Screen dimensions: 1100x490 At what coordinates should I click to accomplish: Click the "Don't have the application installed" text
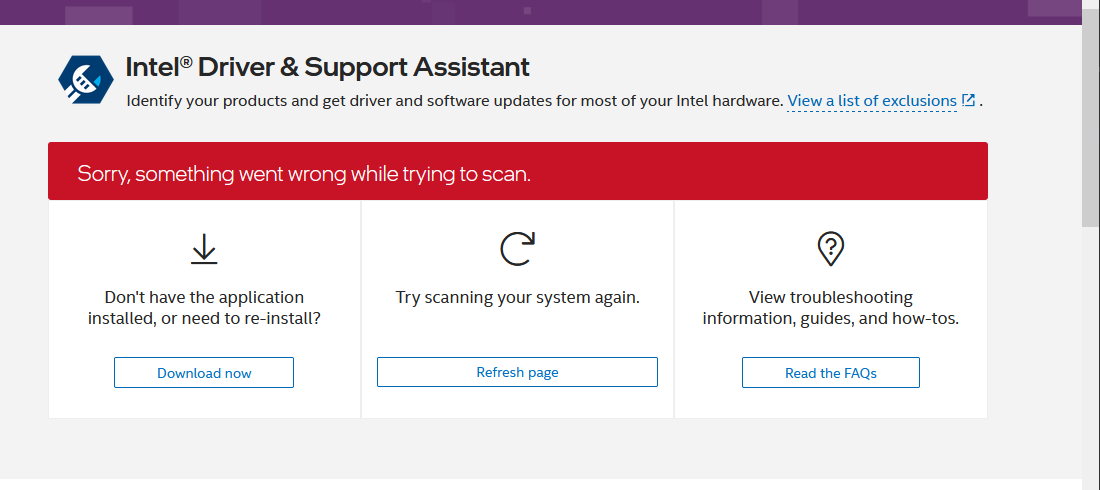pos(204,308)
